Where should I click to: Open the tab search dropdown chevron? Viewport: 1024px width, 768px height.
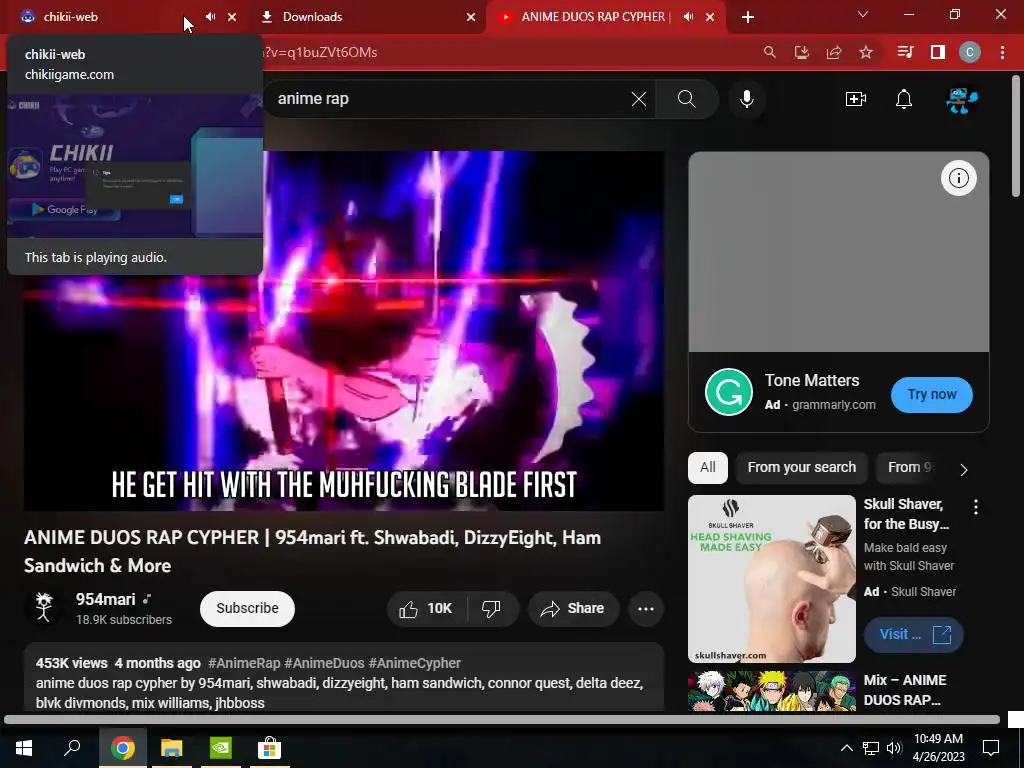[x=863, y=14]
